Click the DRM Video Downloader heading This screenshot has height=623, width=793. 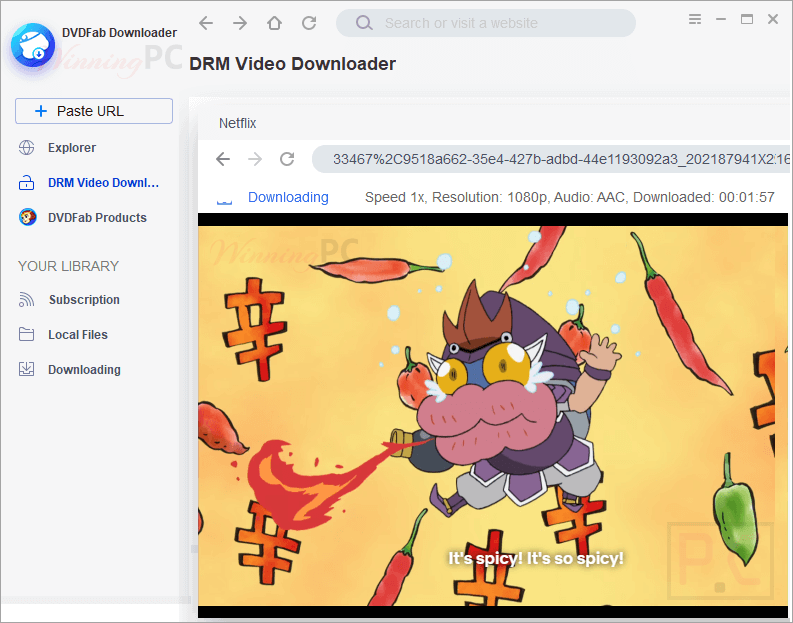click(x=292, y=64)
